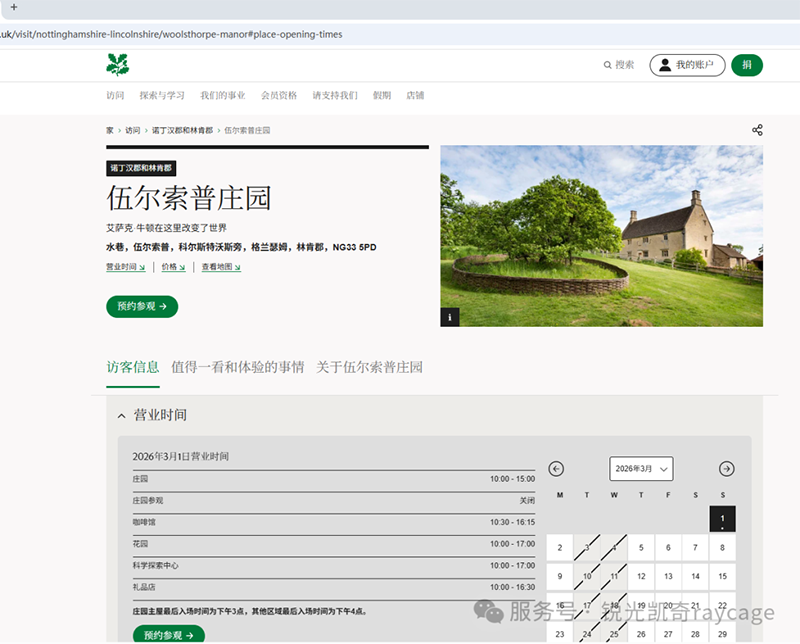The width and height of the screenshot is (800, 644).
Task: Expand the 价格 anchor with down arrow
Action: click(x=172, y=268)
